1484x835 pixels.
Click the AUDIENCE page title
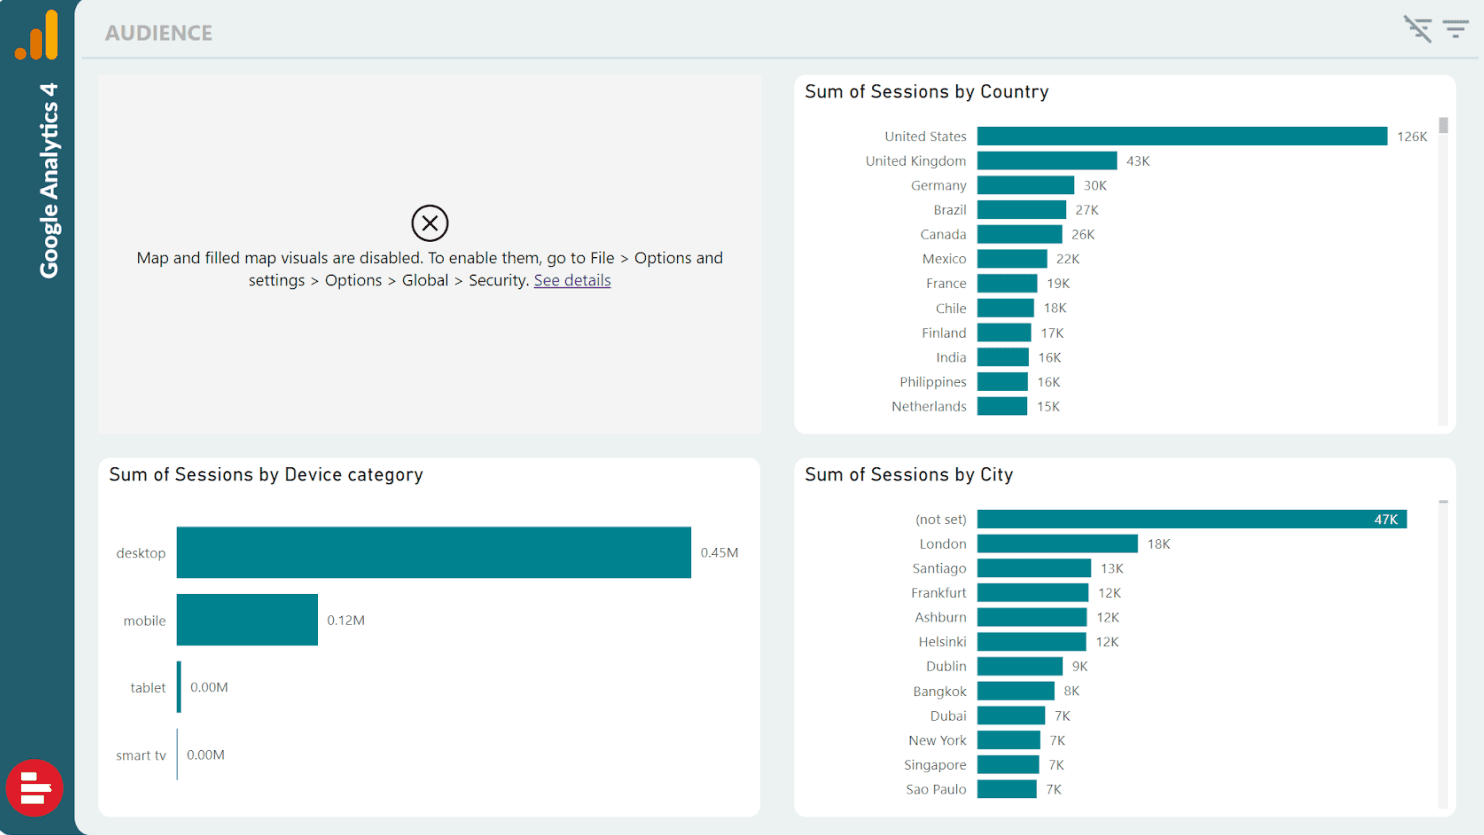pos(159,33)
